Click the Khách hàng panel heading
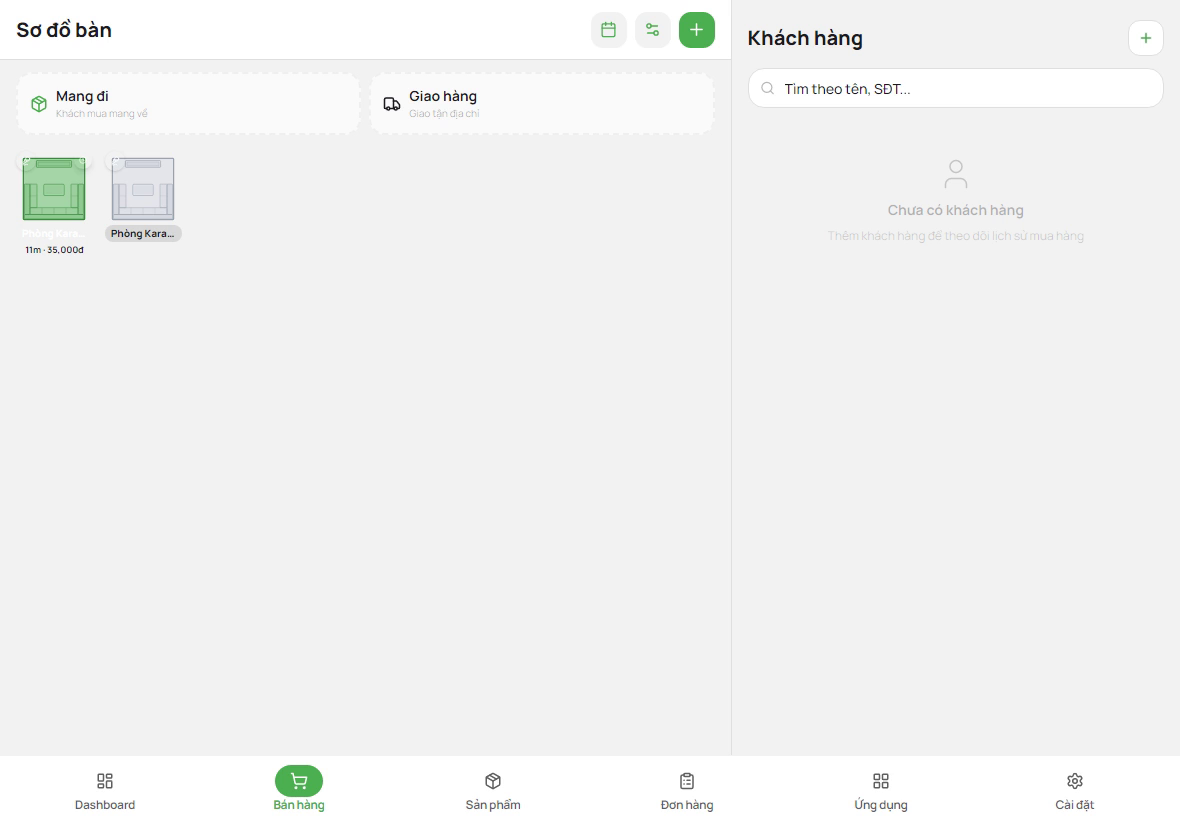Screen dimensions: 1180x820 (x=805, y=38)
